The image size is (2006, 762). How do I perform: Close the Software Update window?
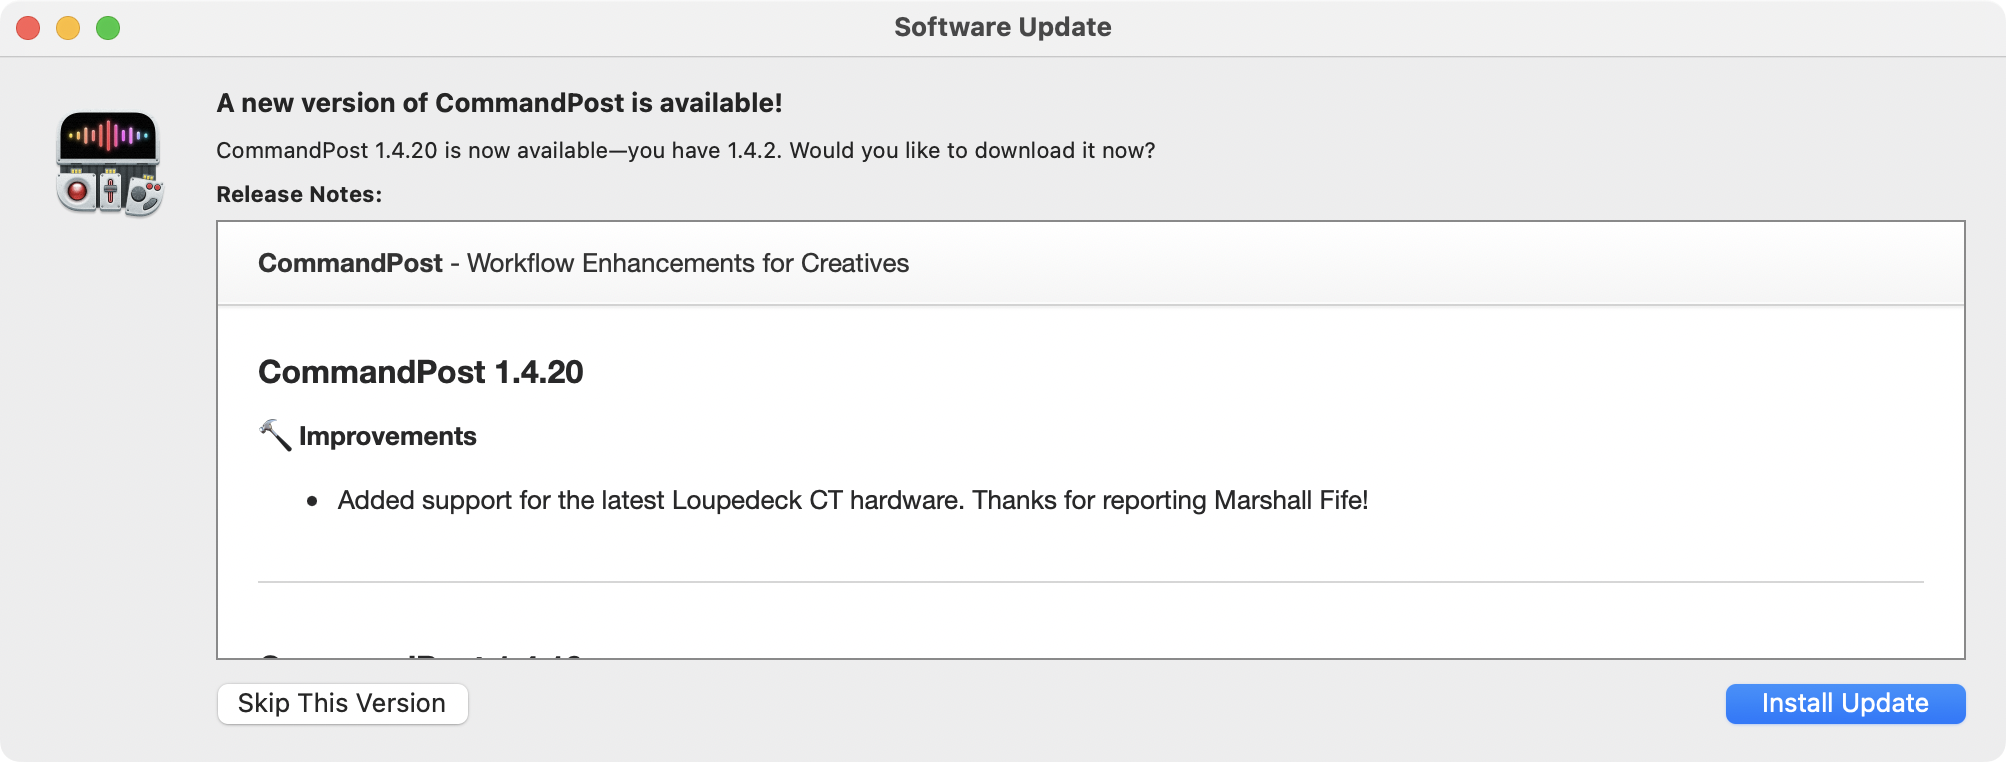click(x=28, y=28)
